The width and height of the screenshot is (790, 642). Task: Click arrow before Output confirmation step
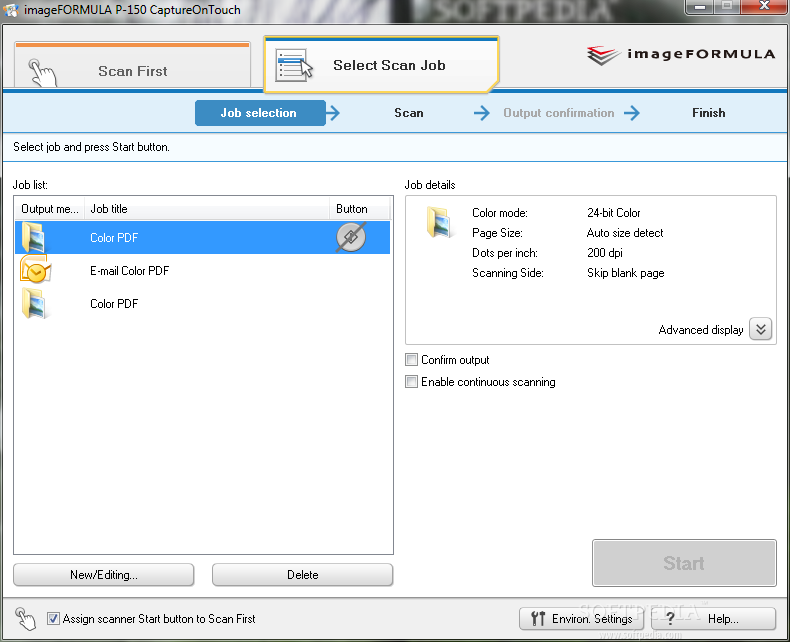point(482,113)
